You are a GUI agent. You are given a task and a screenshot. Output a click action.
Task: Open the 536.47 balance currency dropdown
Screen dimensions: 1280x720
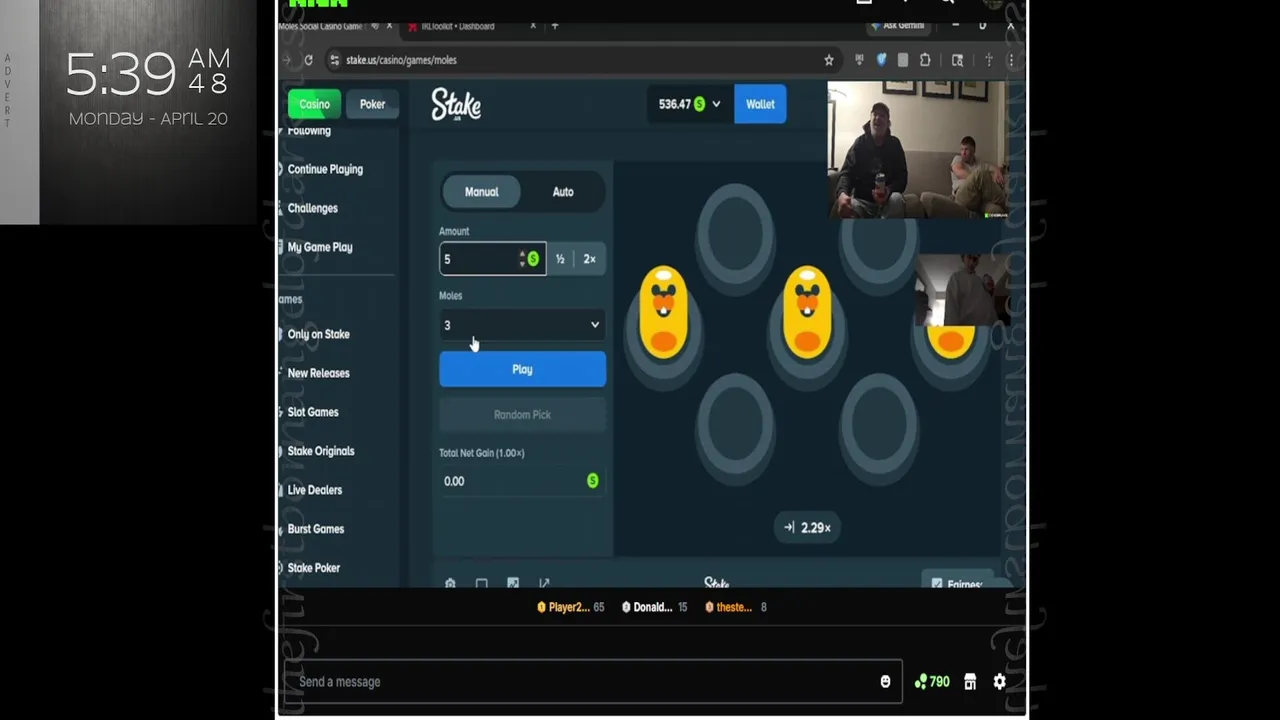689,104
